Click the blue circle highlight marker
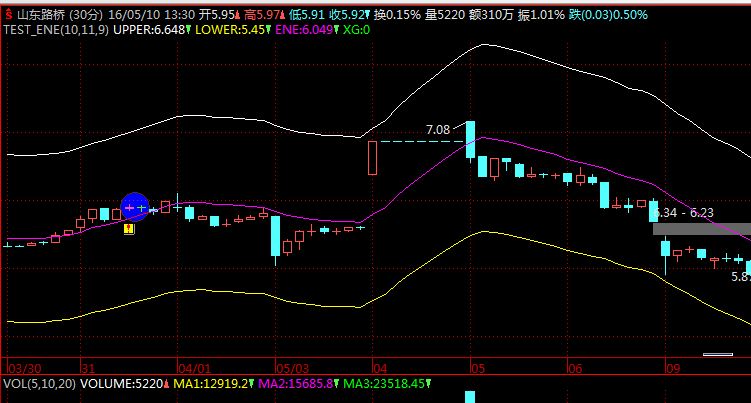751x403 pixels. pos(134,207)
